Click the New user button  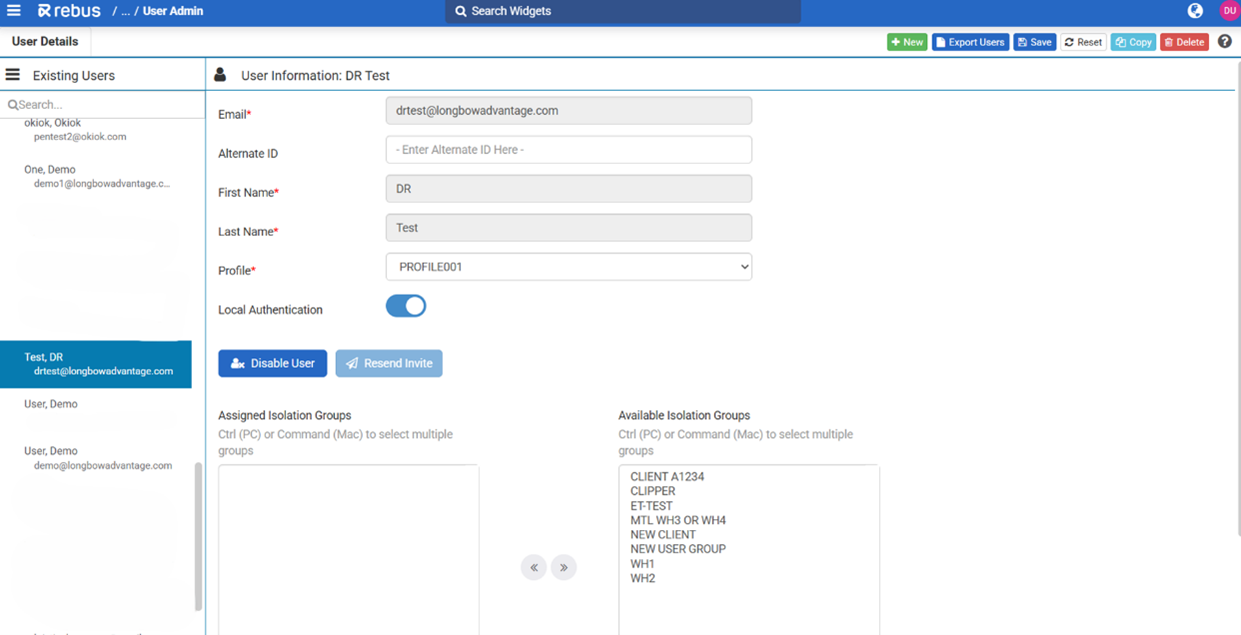tap(907, 42)
